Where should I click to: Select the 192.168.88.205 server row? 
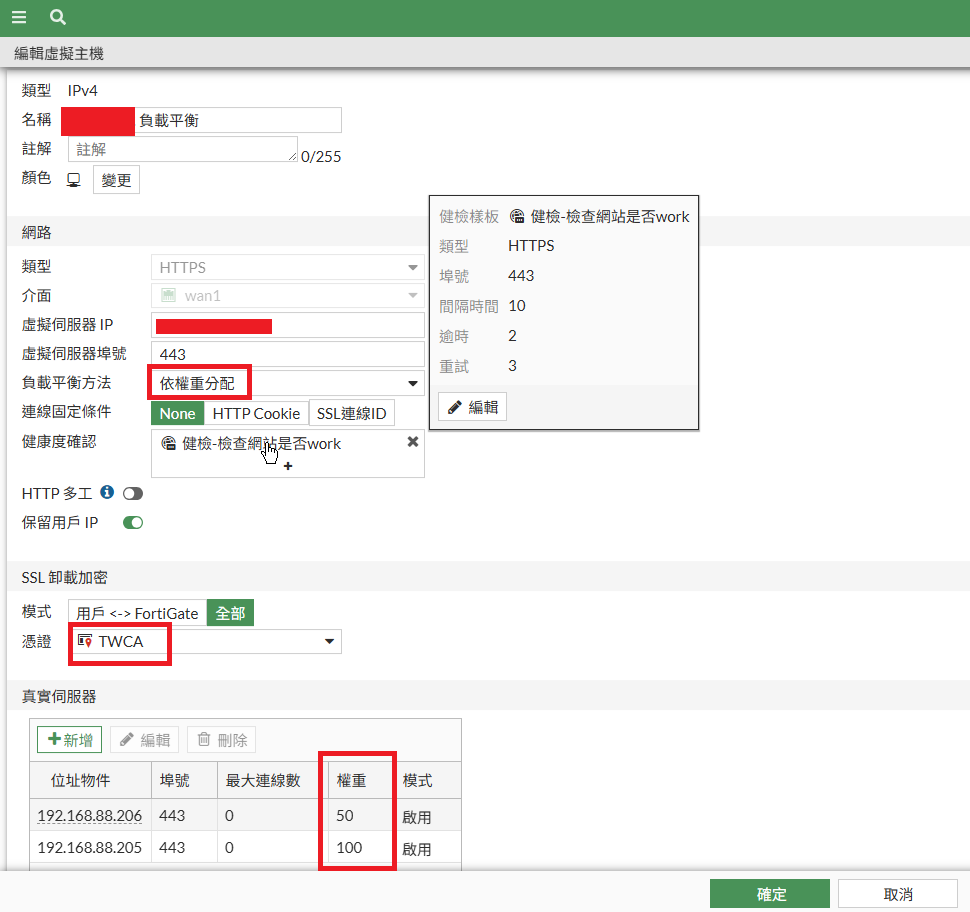[246, 848]
